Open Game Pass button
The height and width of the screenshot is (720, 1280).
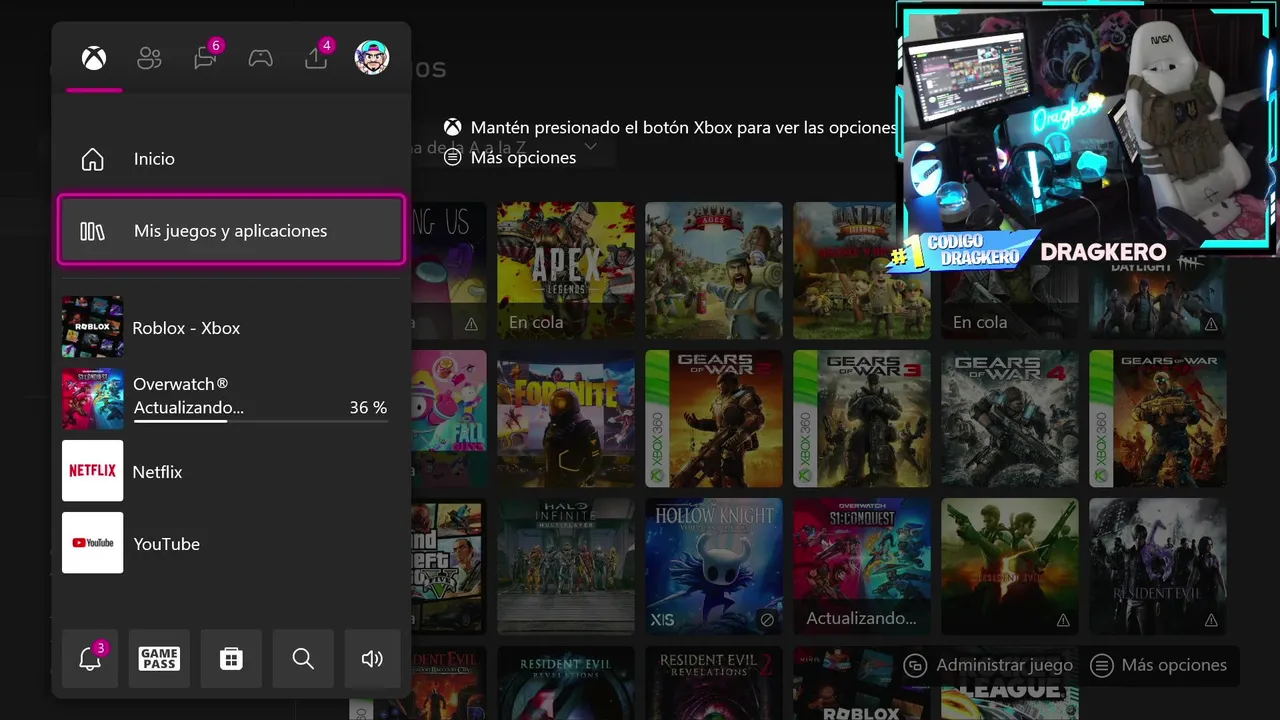click(159, 658)
